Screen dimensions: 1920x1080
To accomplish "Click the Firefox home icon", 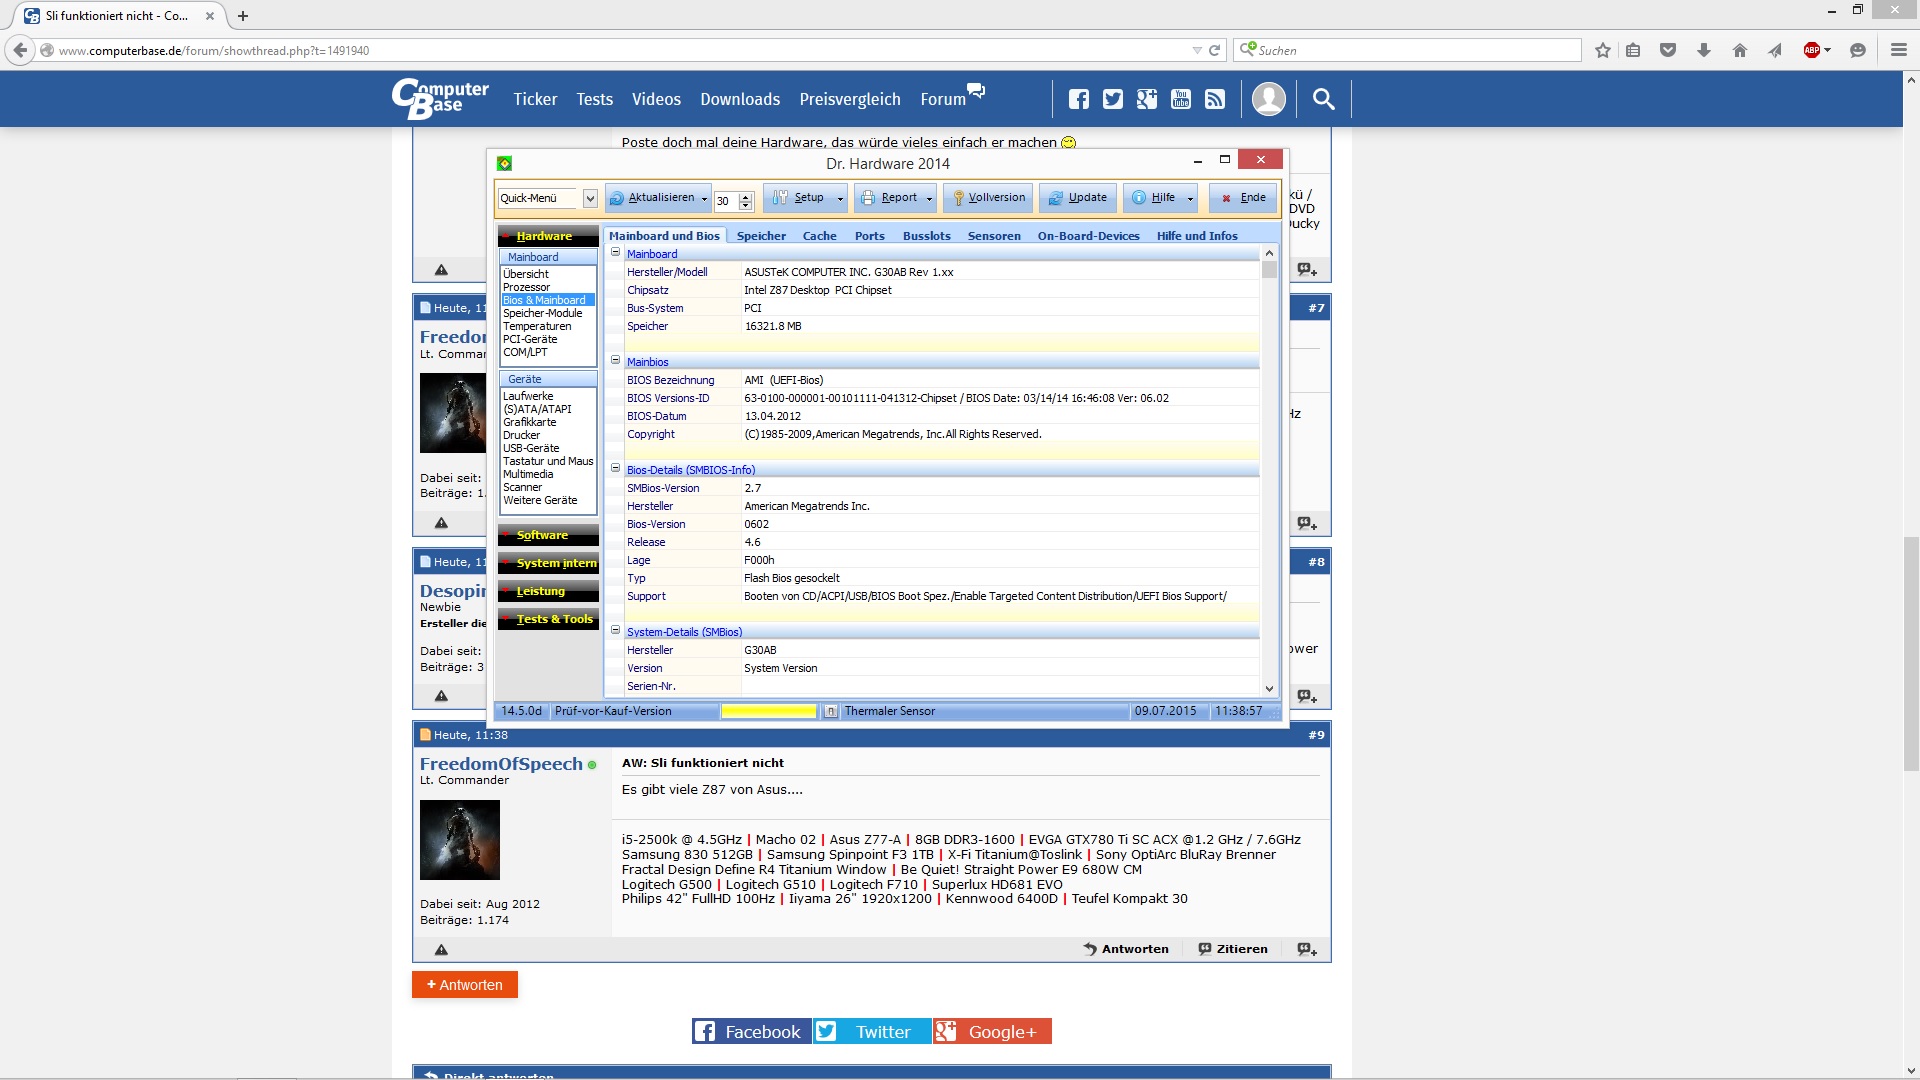I will click(1740, 50).
